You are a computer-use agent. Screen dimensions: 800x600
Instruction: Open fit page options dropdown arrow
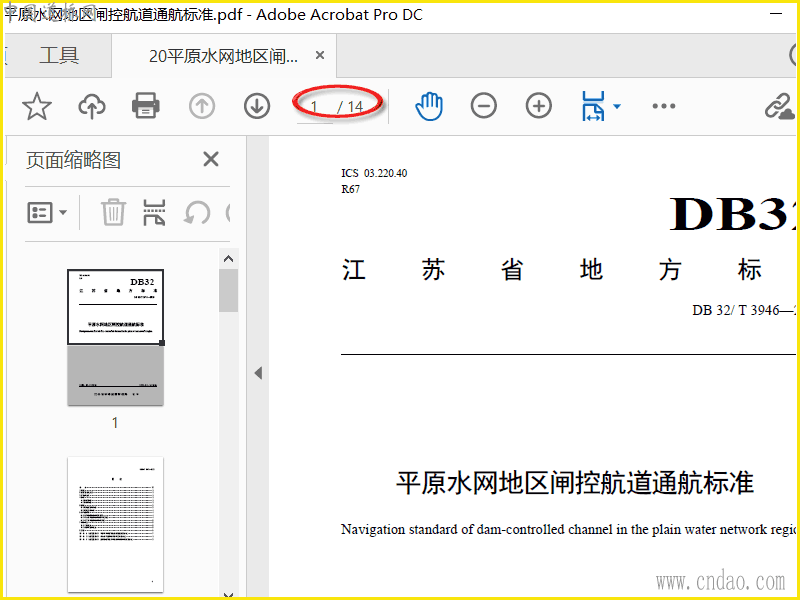pos(617,106)
